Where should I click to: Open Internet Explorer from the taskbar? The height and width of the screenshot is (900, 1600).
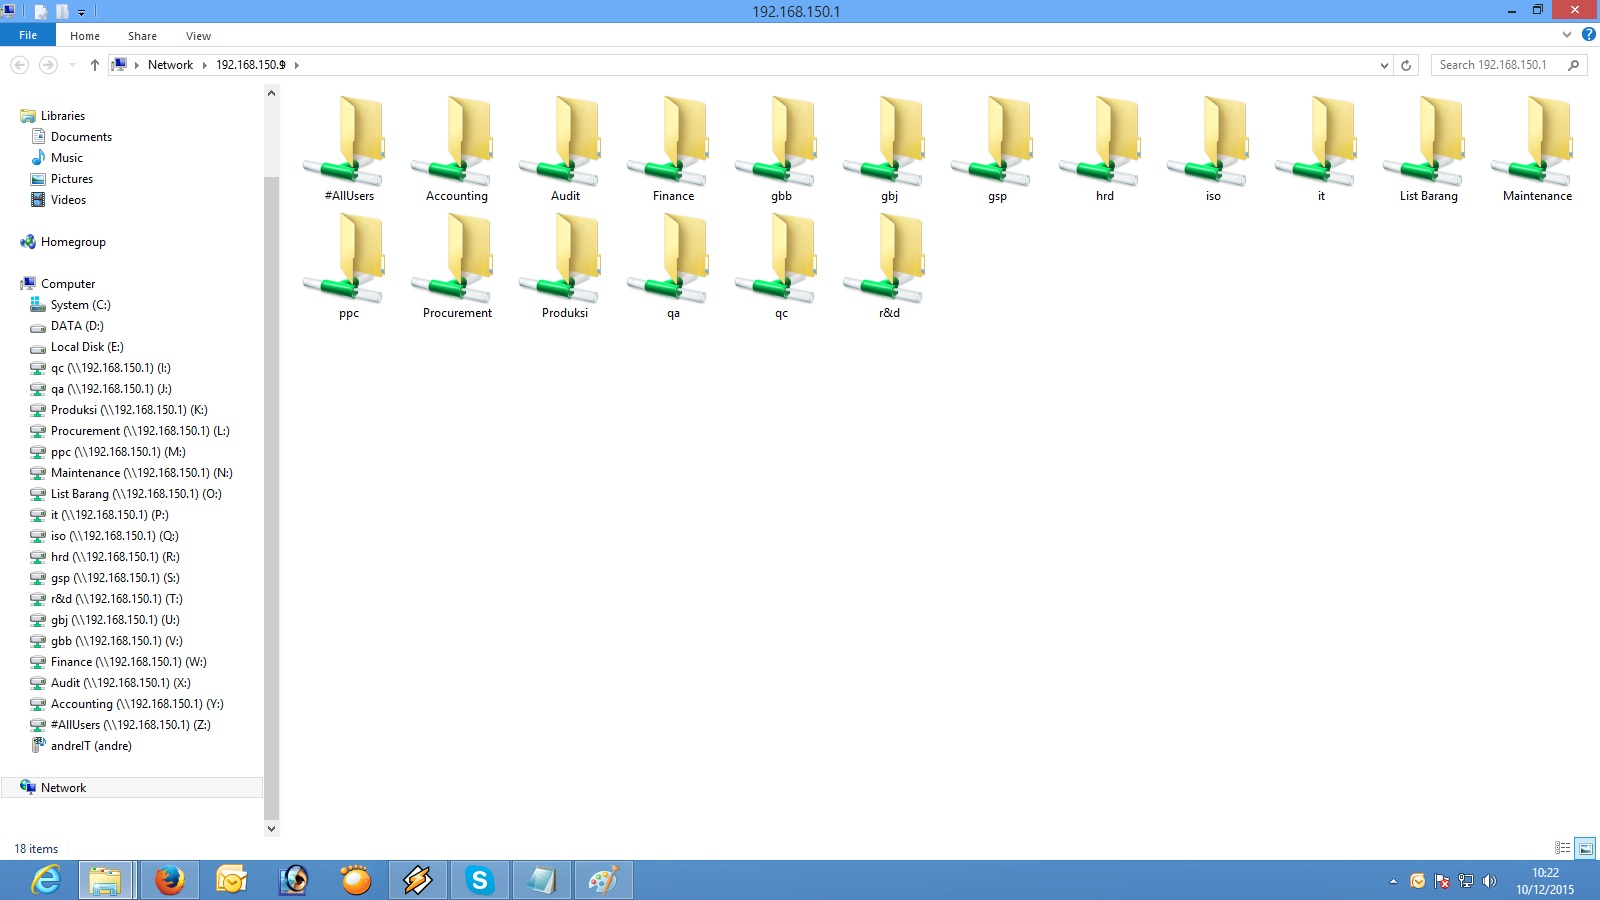(x=42, y=880)
